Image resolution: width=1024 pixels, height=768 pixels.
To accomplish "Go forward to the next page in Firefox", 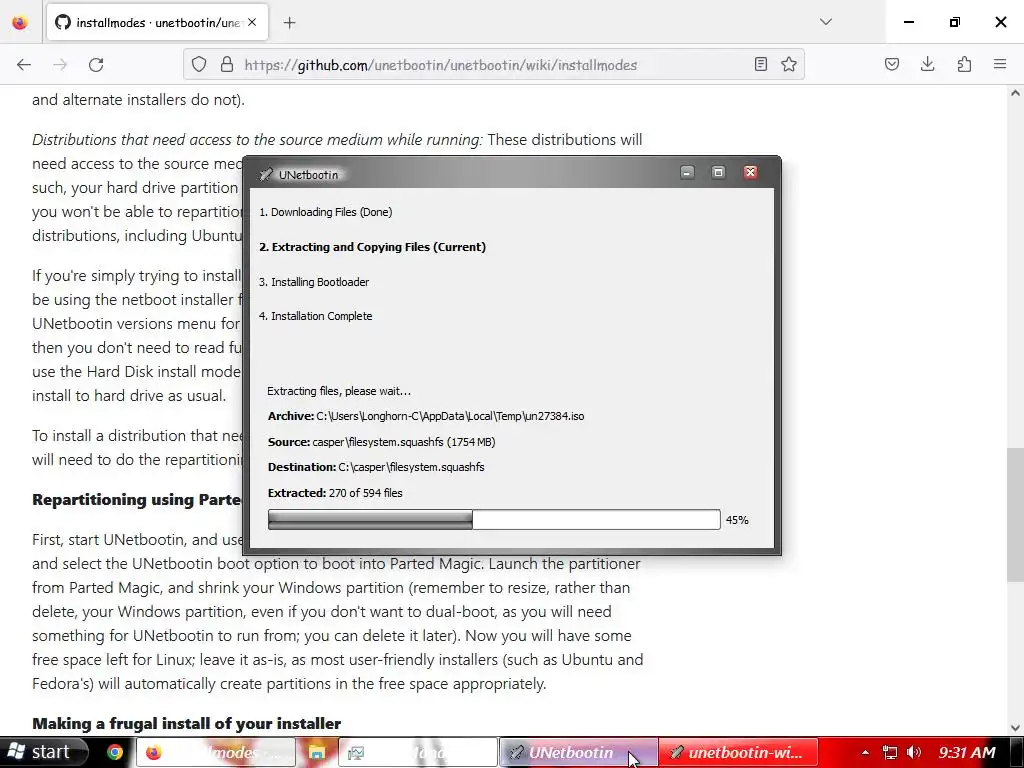I will [x=60, y=65].
